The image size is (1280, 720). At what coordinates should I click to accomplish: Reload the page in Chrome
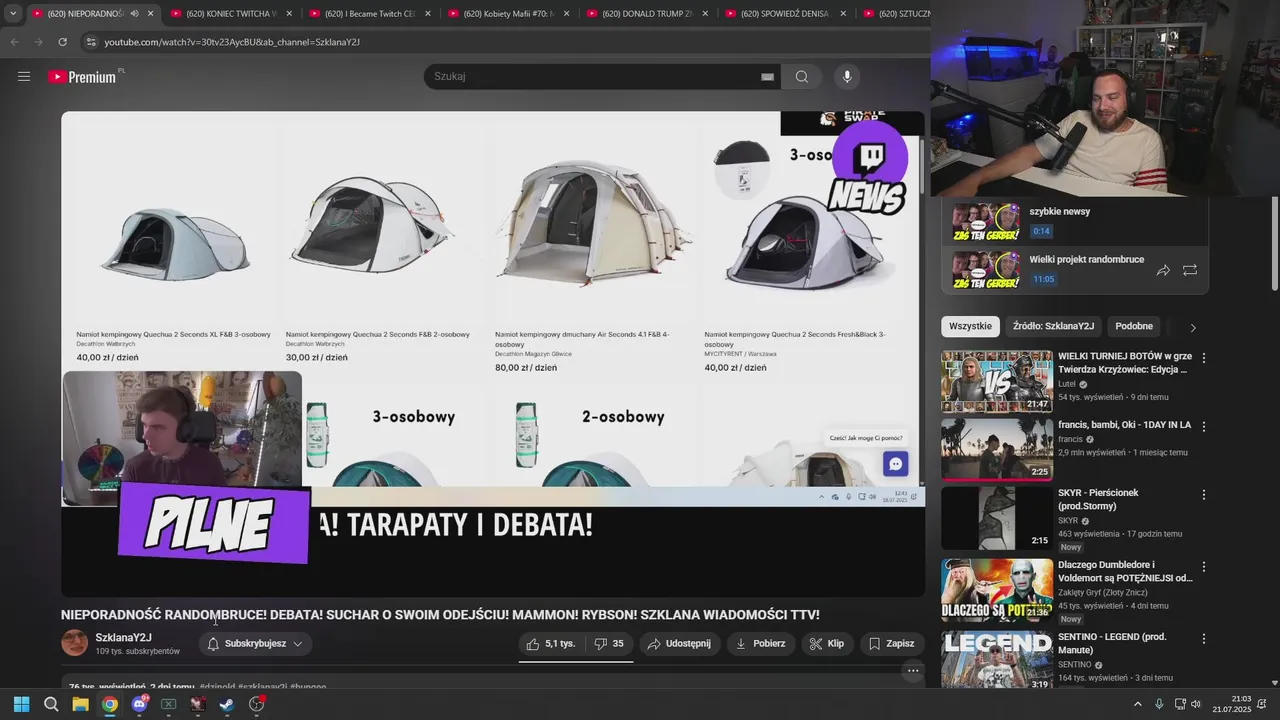click(62, 42)
